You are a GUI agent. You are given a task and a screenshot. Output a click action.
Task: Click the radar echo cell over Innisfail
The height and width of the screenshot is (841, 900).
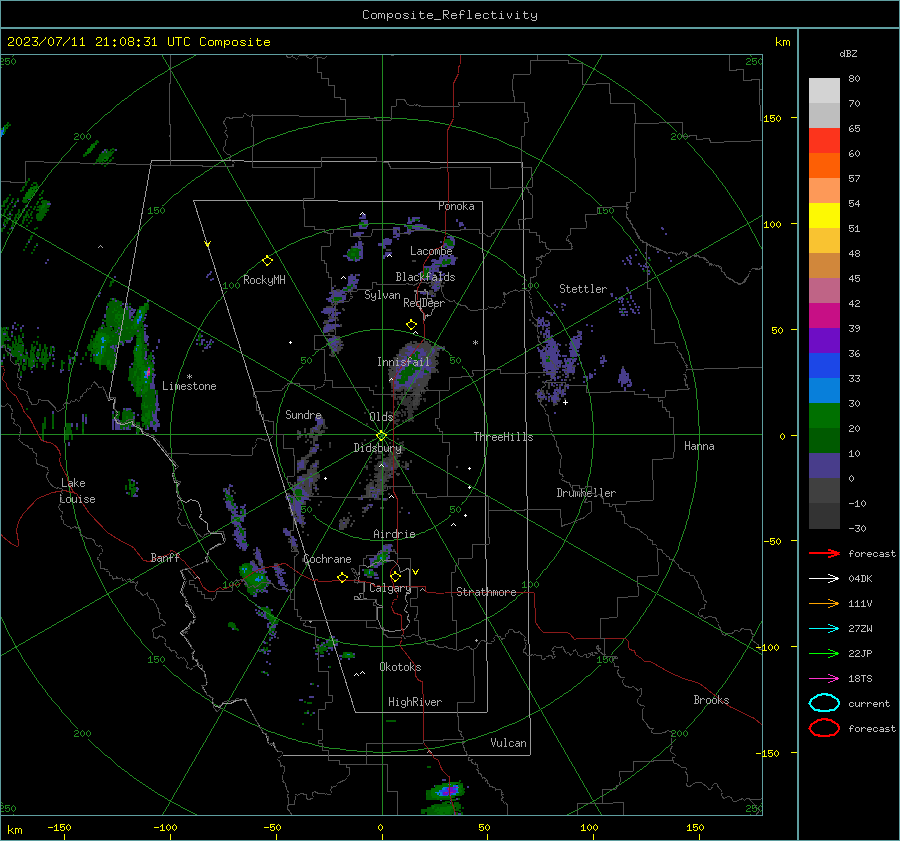[410, 371]
